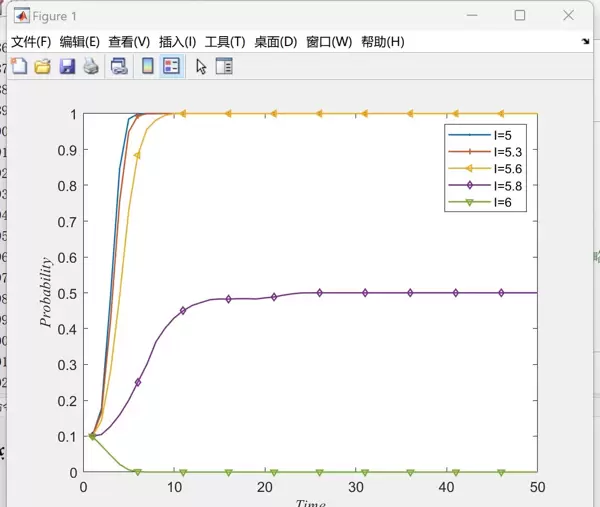
Task: Expand the 插入(I) menu
Action: tap(178, 42)
